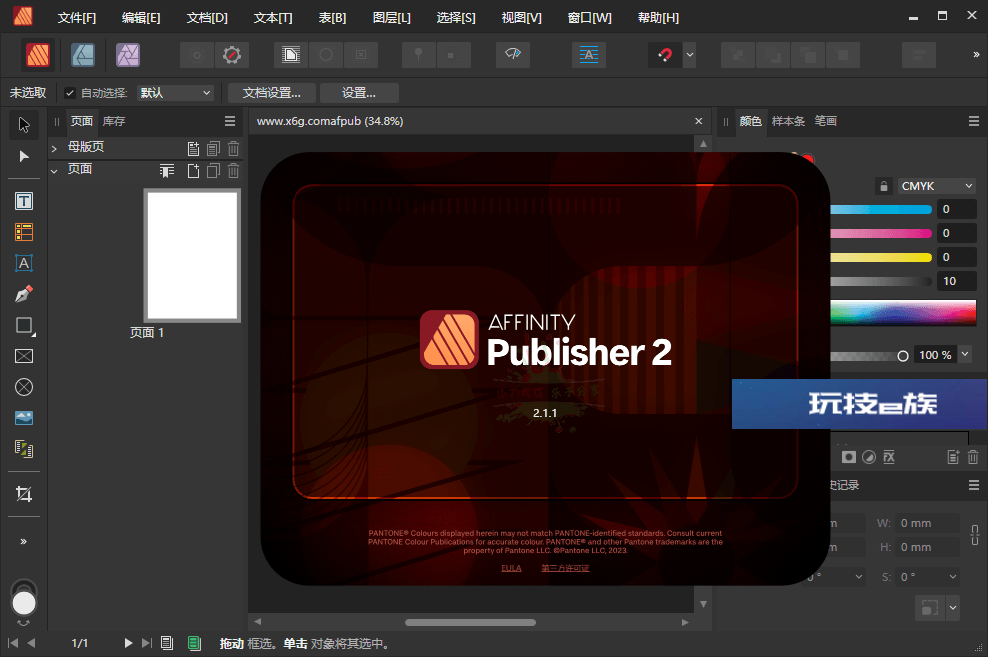This screenshot has height=657, width=988.
Task: Select the Frame Text tool
Action: point(24,201)
